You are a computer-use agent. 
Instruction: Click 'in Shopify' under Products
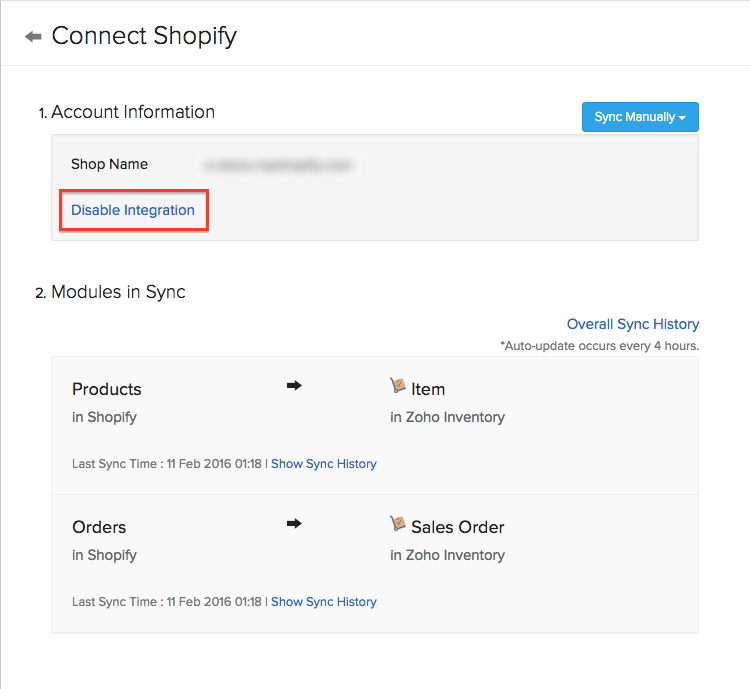pyautogui.click(x=104, y=417)
